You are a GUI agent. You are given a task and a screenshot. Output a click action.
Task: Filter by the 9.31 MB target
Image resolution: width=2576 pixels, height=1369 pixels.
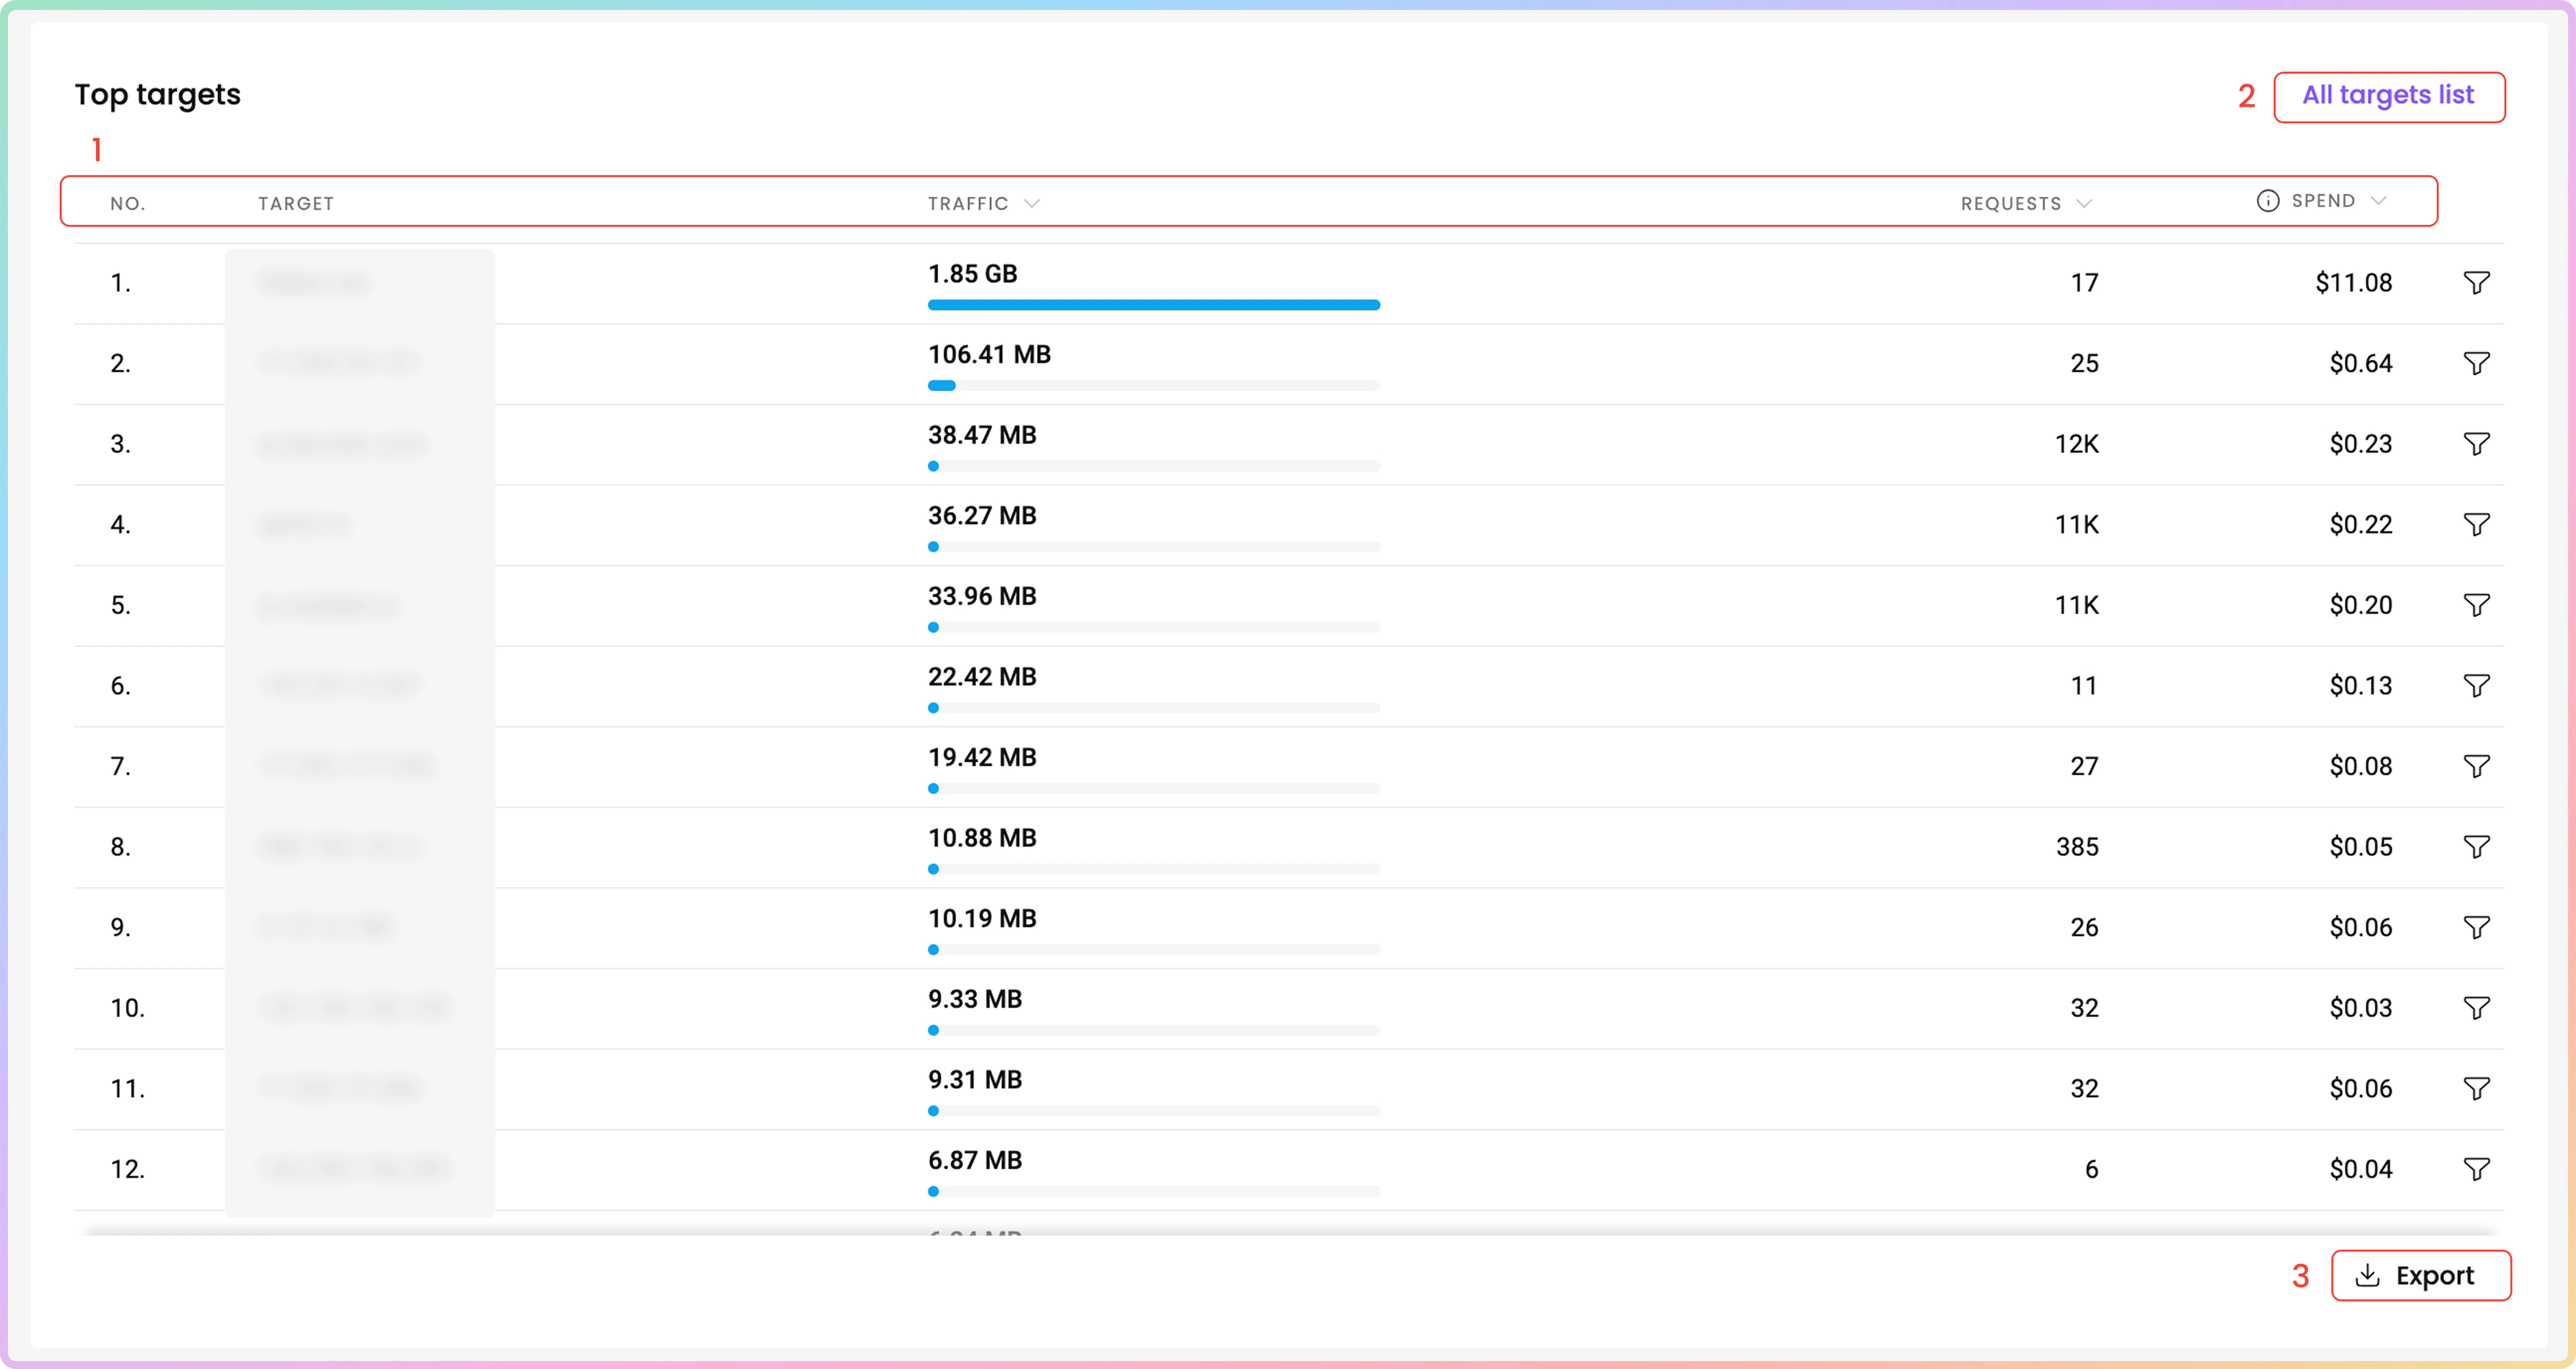click(2476, 1088)
